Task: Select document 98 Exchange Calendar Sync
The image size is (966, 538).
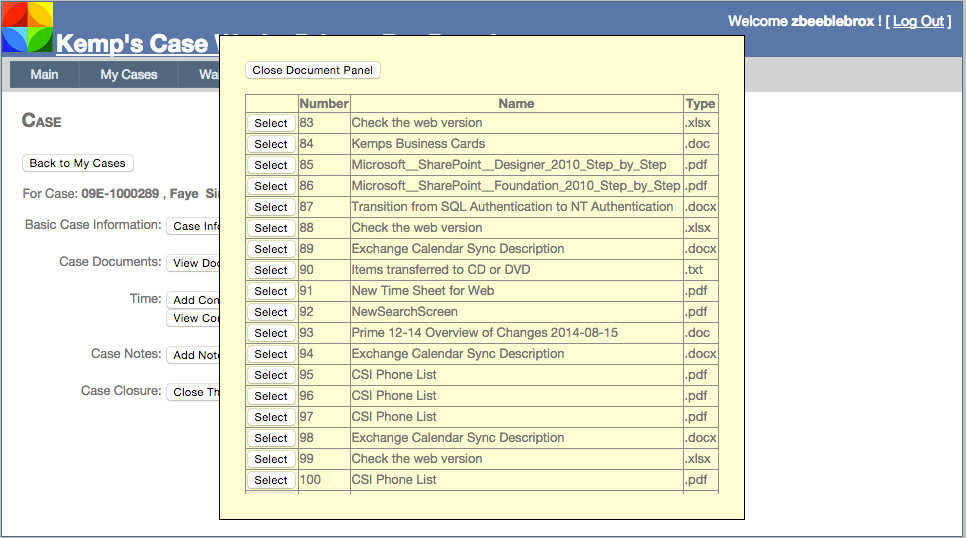Action: [x=270, y=438]
